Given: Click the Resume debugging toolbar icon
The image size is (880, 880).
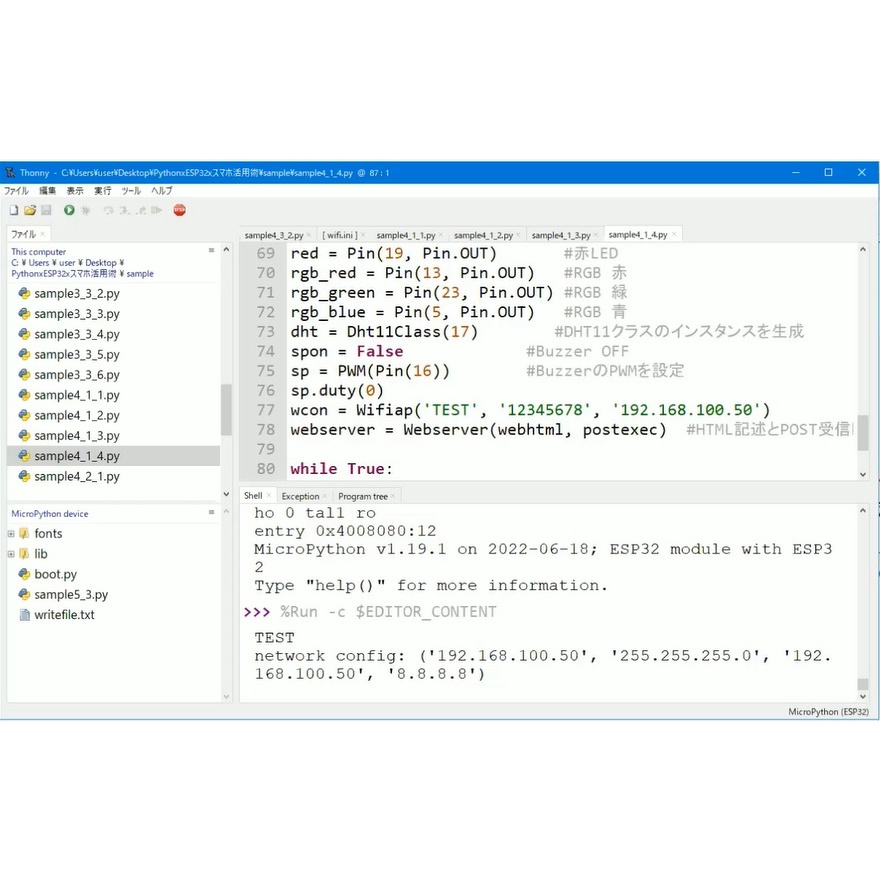Looking at the screenshot, I should (x=157, y=210).
